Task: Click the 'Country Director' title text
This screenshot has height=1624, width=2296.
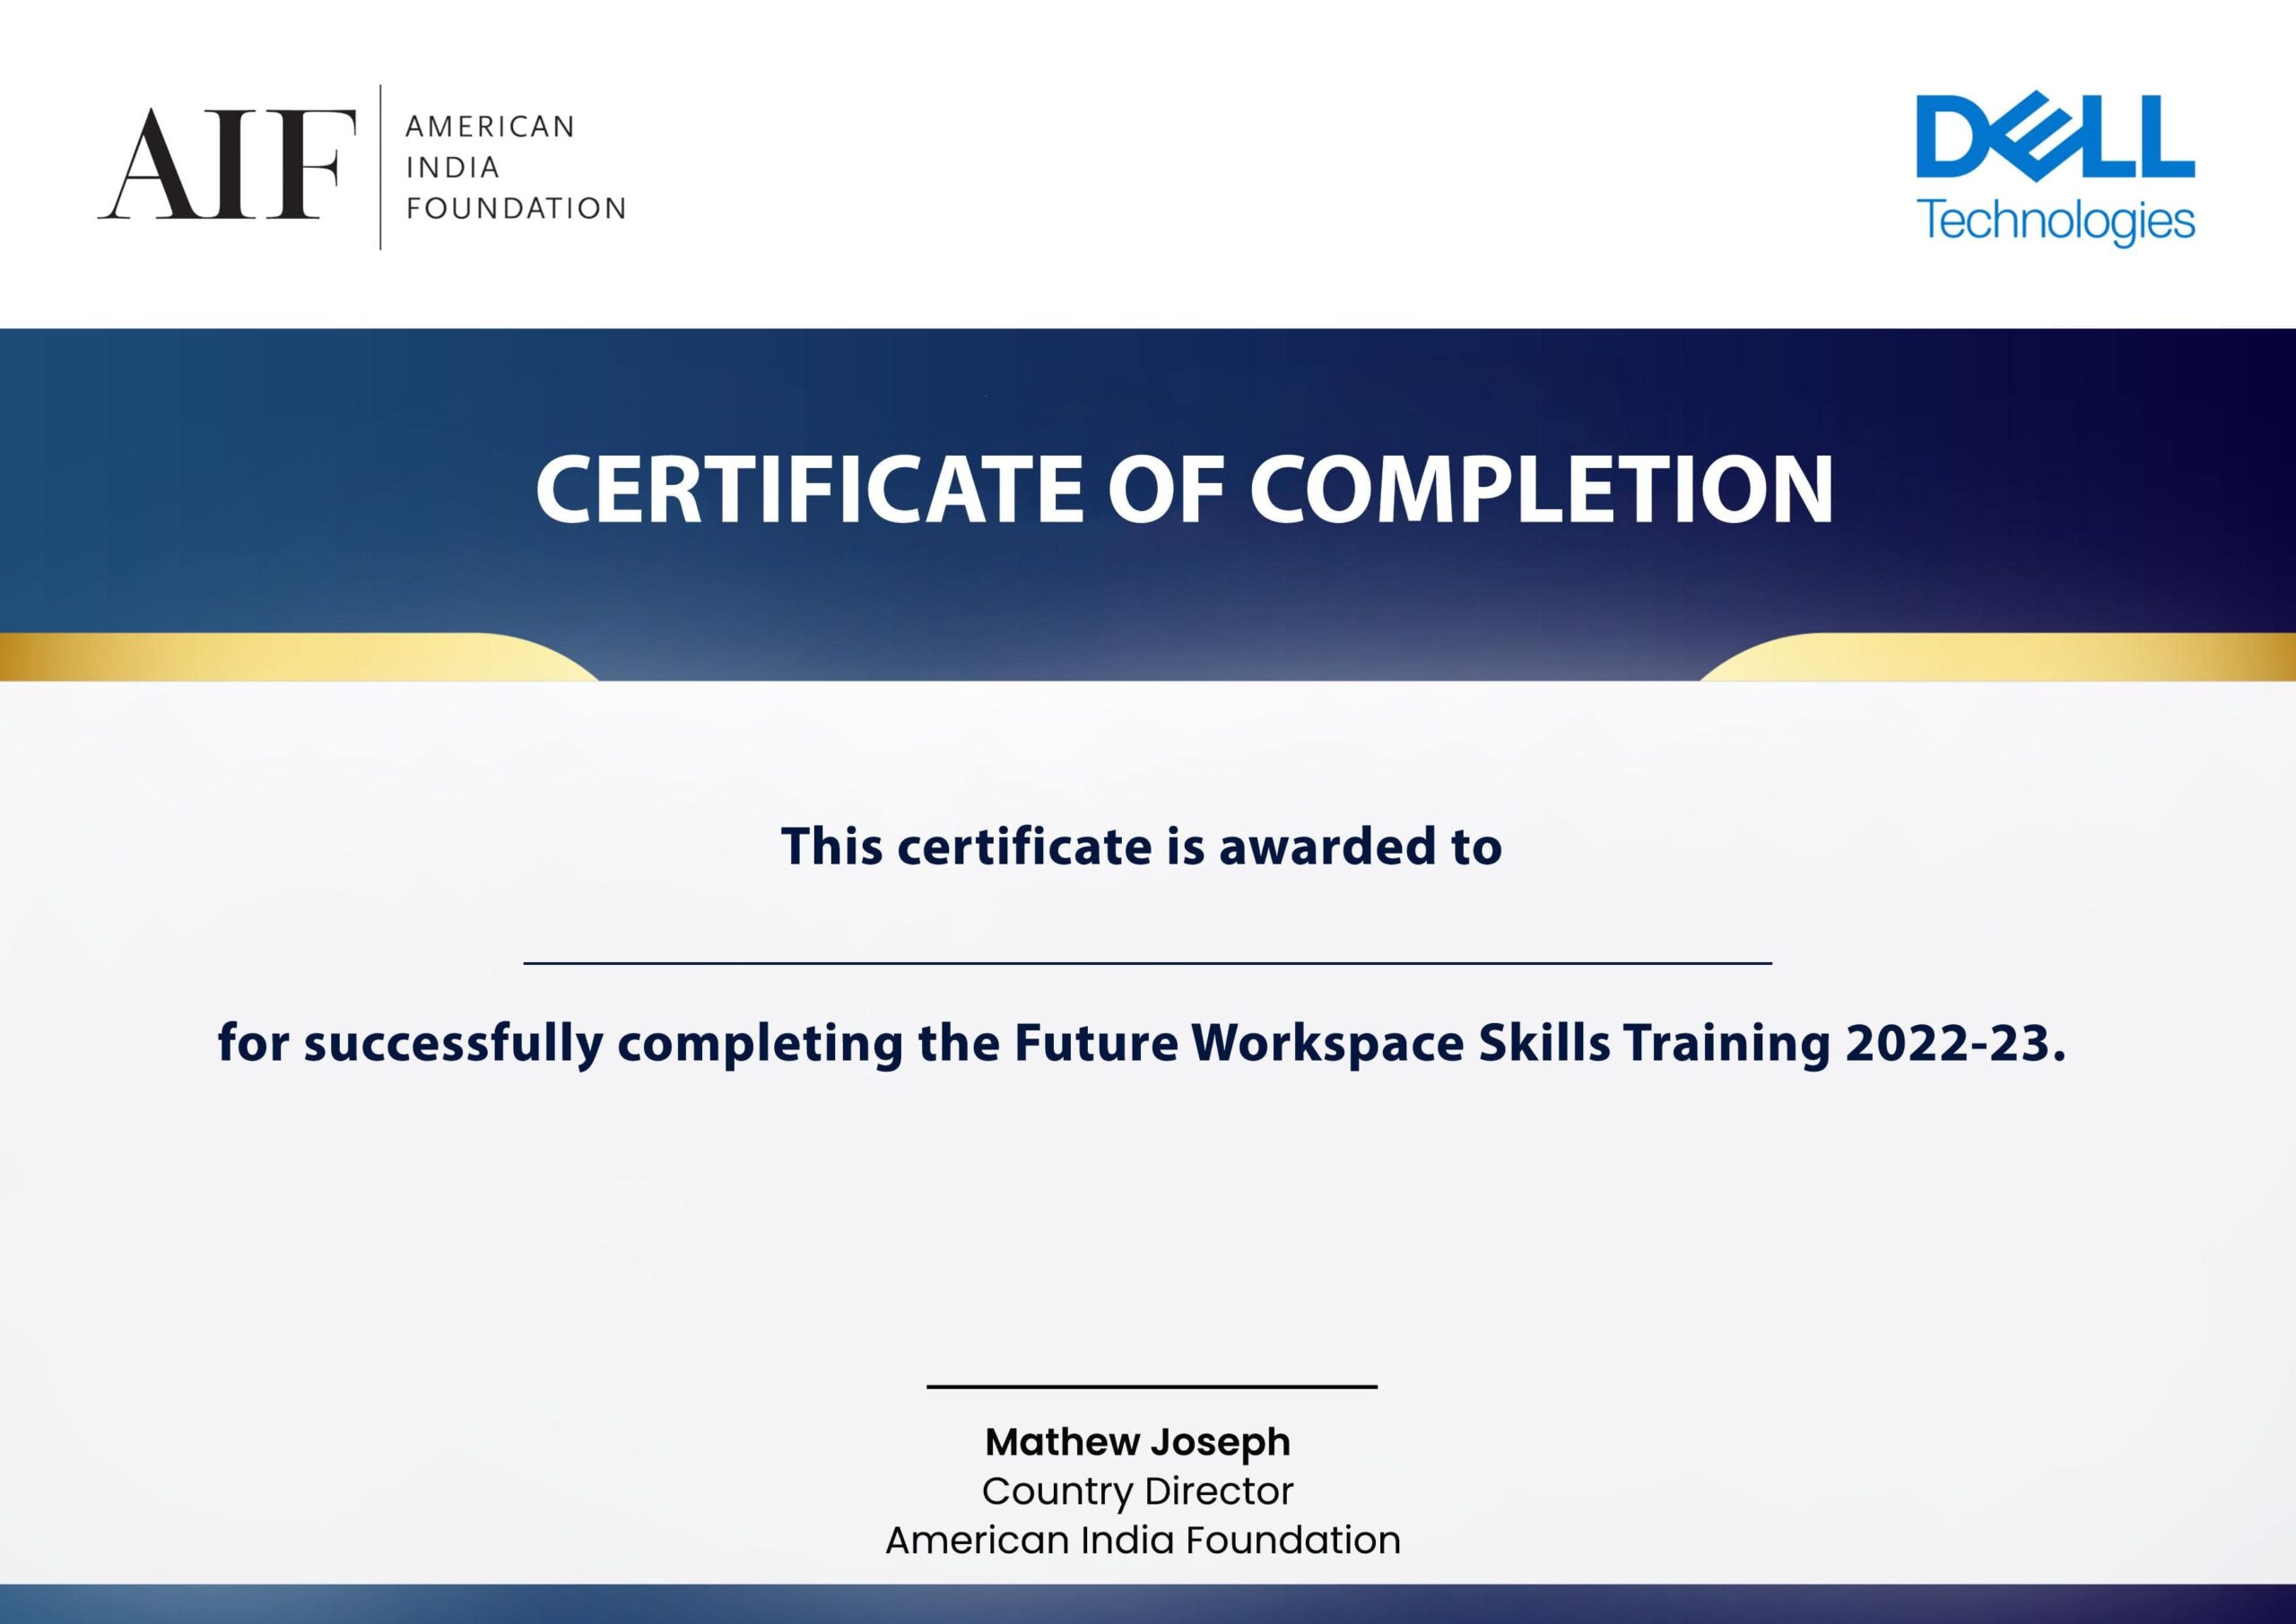Action: point(1138,1491)
